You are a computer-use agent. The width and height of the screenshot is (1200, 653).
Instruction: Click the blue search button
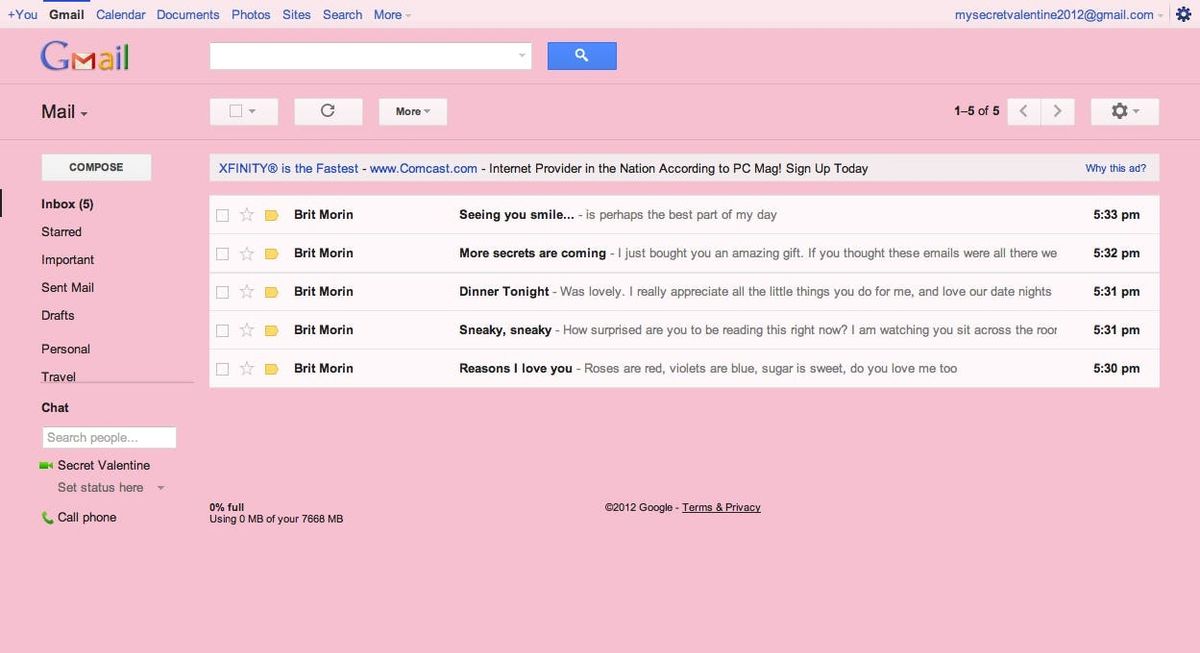581,55
